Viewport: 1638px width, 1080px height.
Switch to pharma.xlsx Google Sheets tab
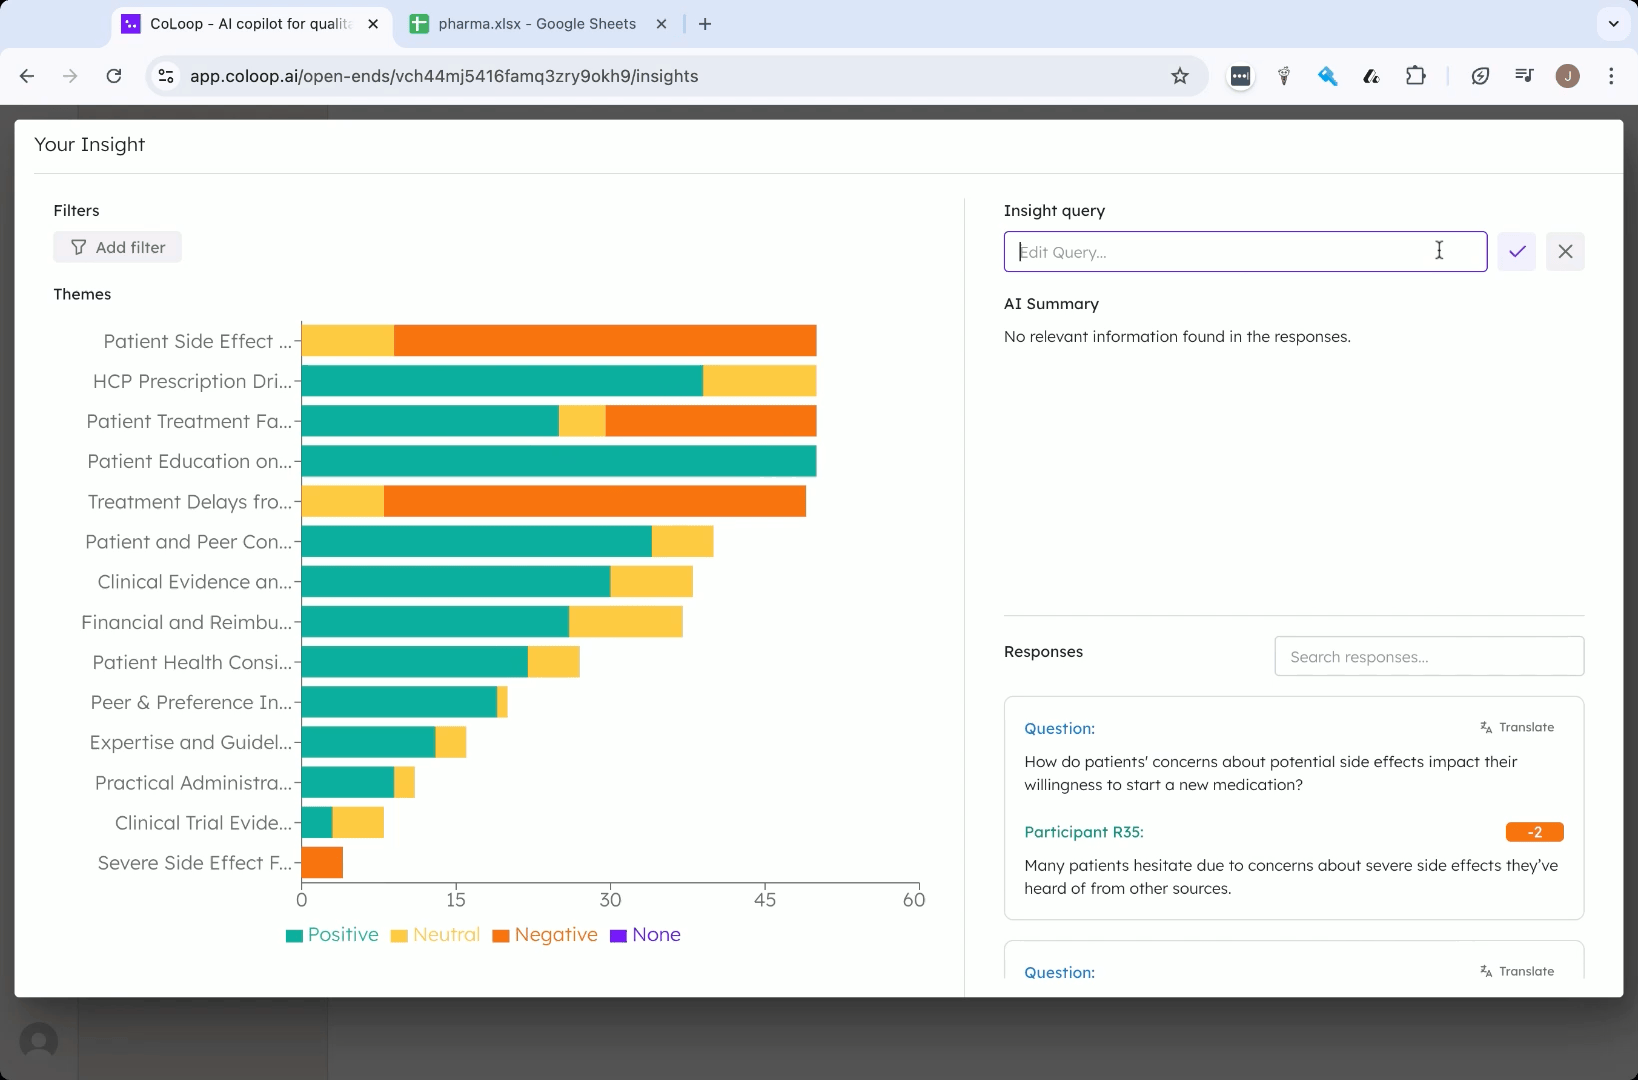[537, 24]
